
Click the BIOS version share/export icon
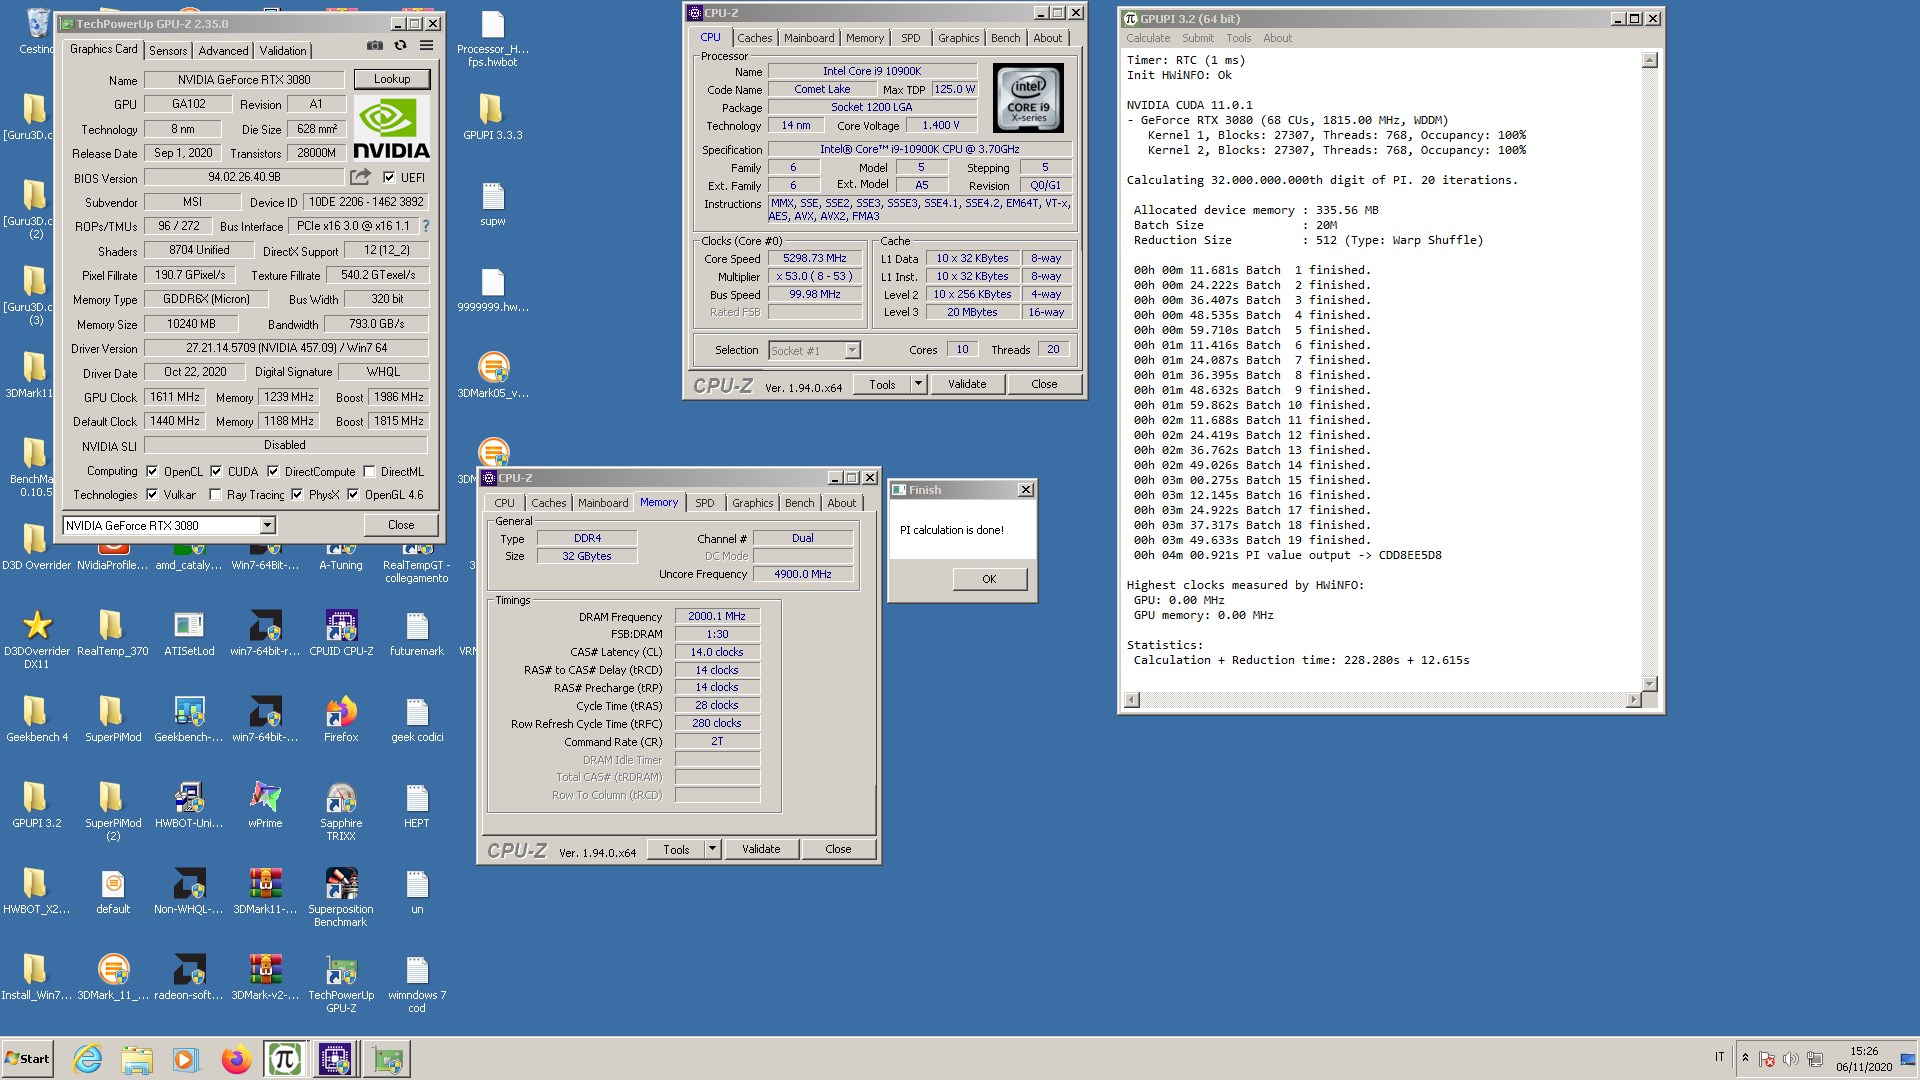click(x=360, y=177)
